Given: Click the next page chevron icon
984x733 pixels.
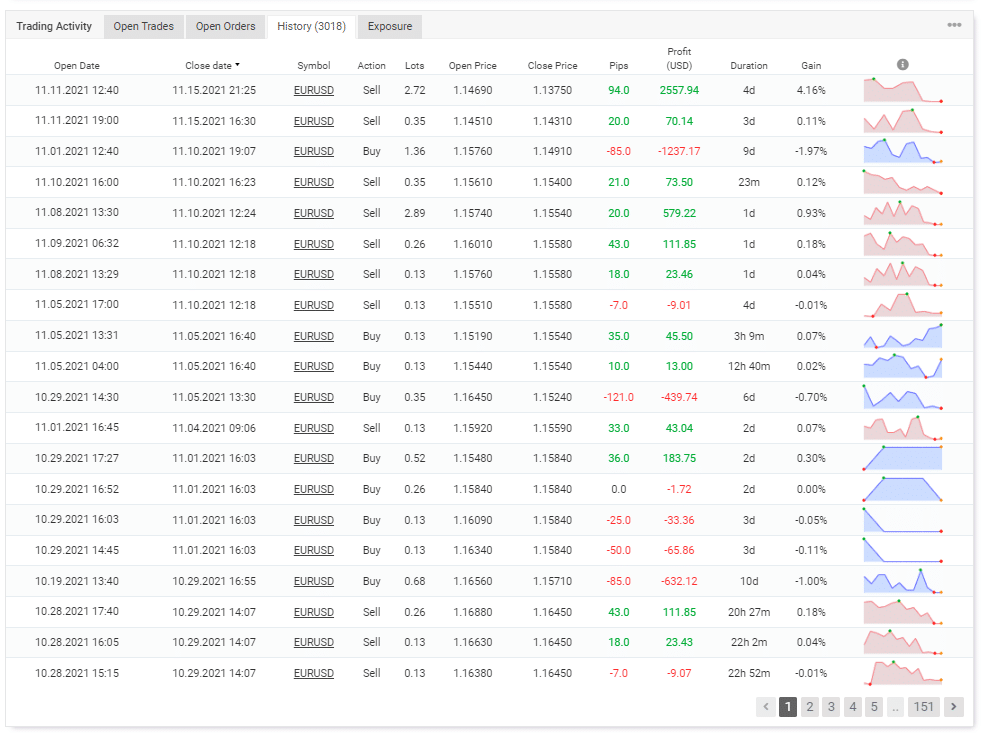Looking at the screenshot, I should tap(953, 706).
